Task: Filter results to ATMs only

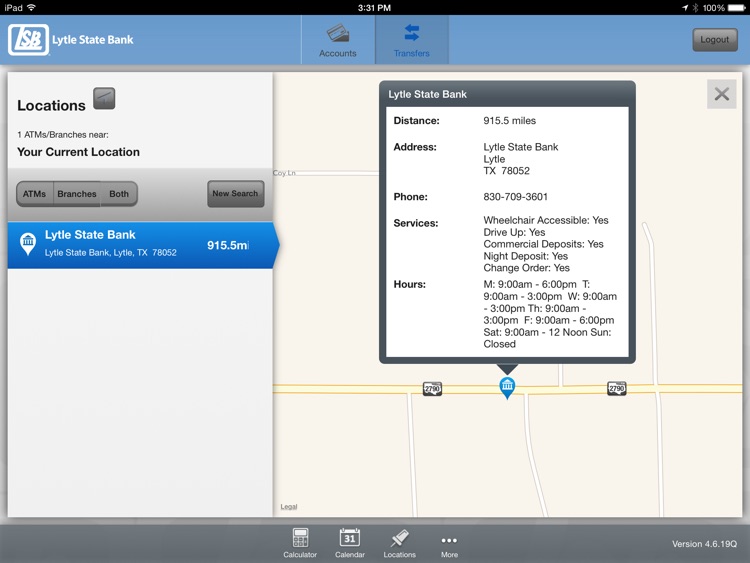Action: [34, 194]
